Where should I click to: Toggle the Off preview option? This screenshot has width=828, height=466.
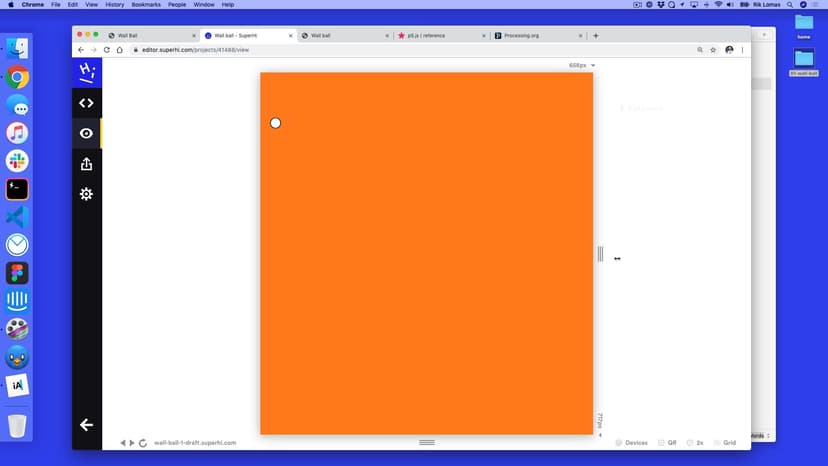click(667, 442)
